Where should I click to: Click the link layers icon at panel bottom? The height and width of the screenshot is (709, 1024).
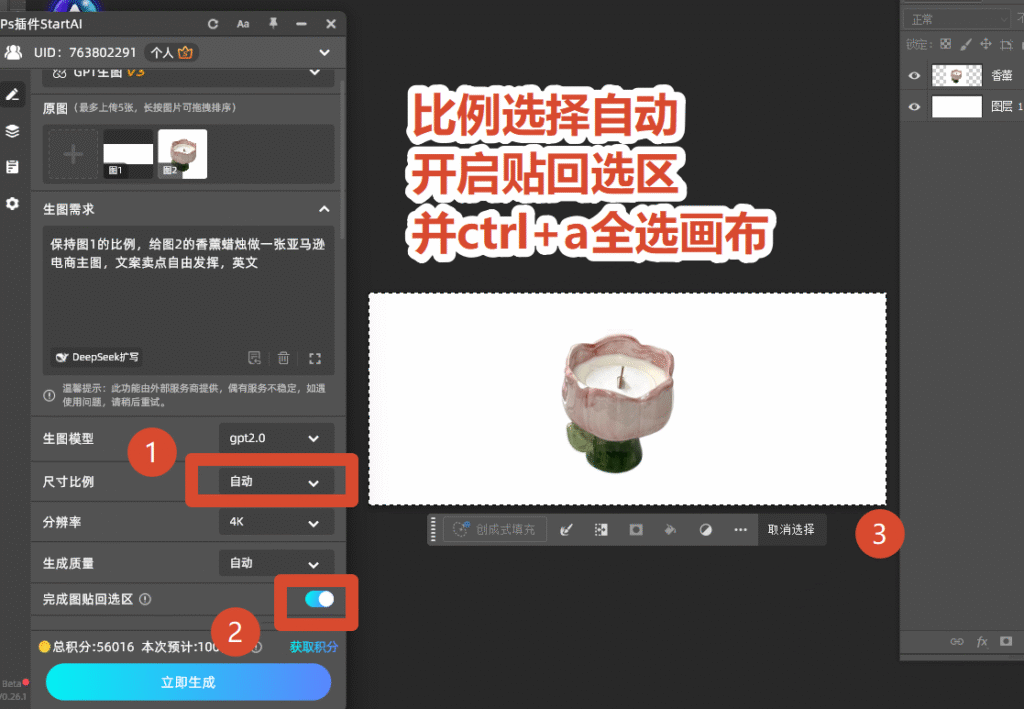(x=957, y=642)
